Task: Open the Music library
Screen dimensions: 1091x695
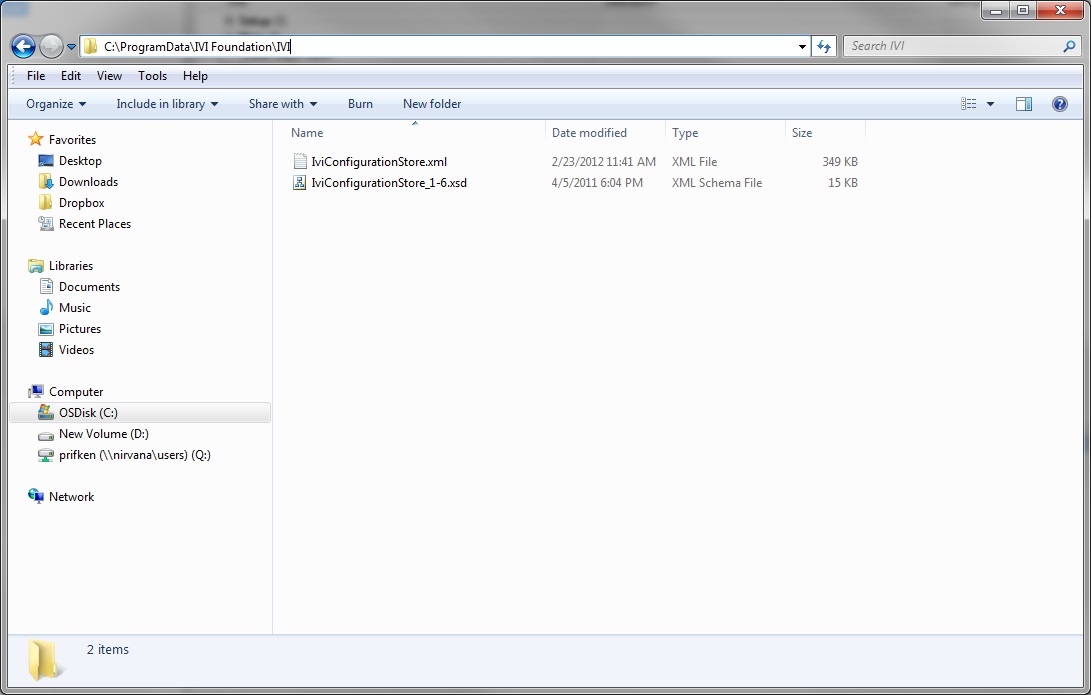Action: [x=74, y=307]
